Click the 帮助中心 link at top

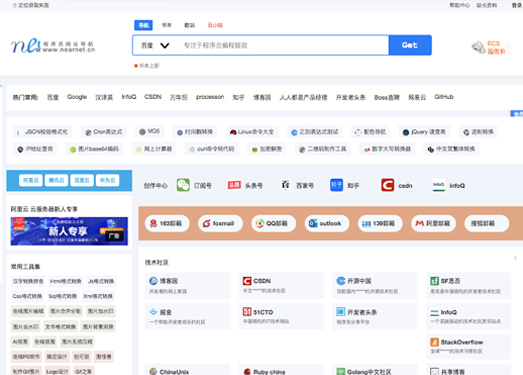click(x=460, y=5)
